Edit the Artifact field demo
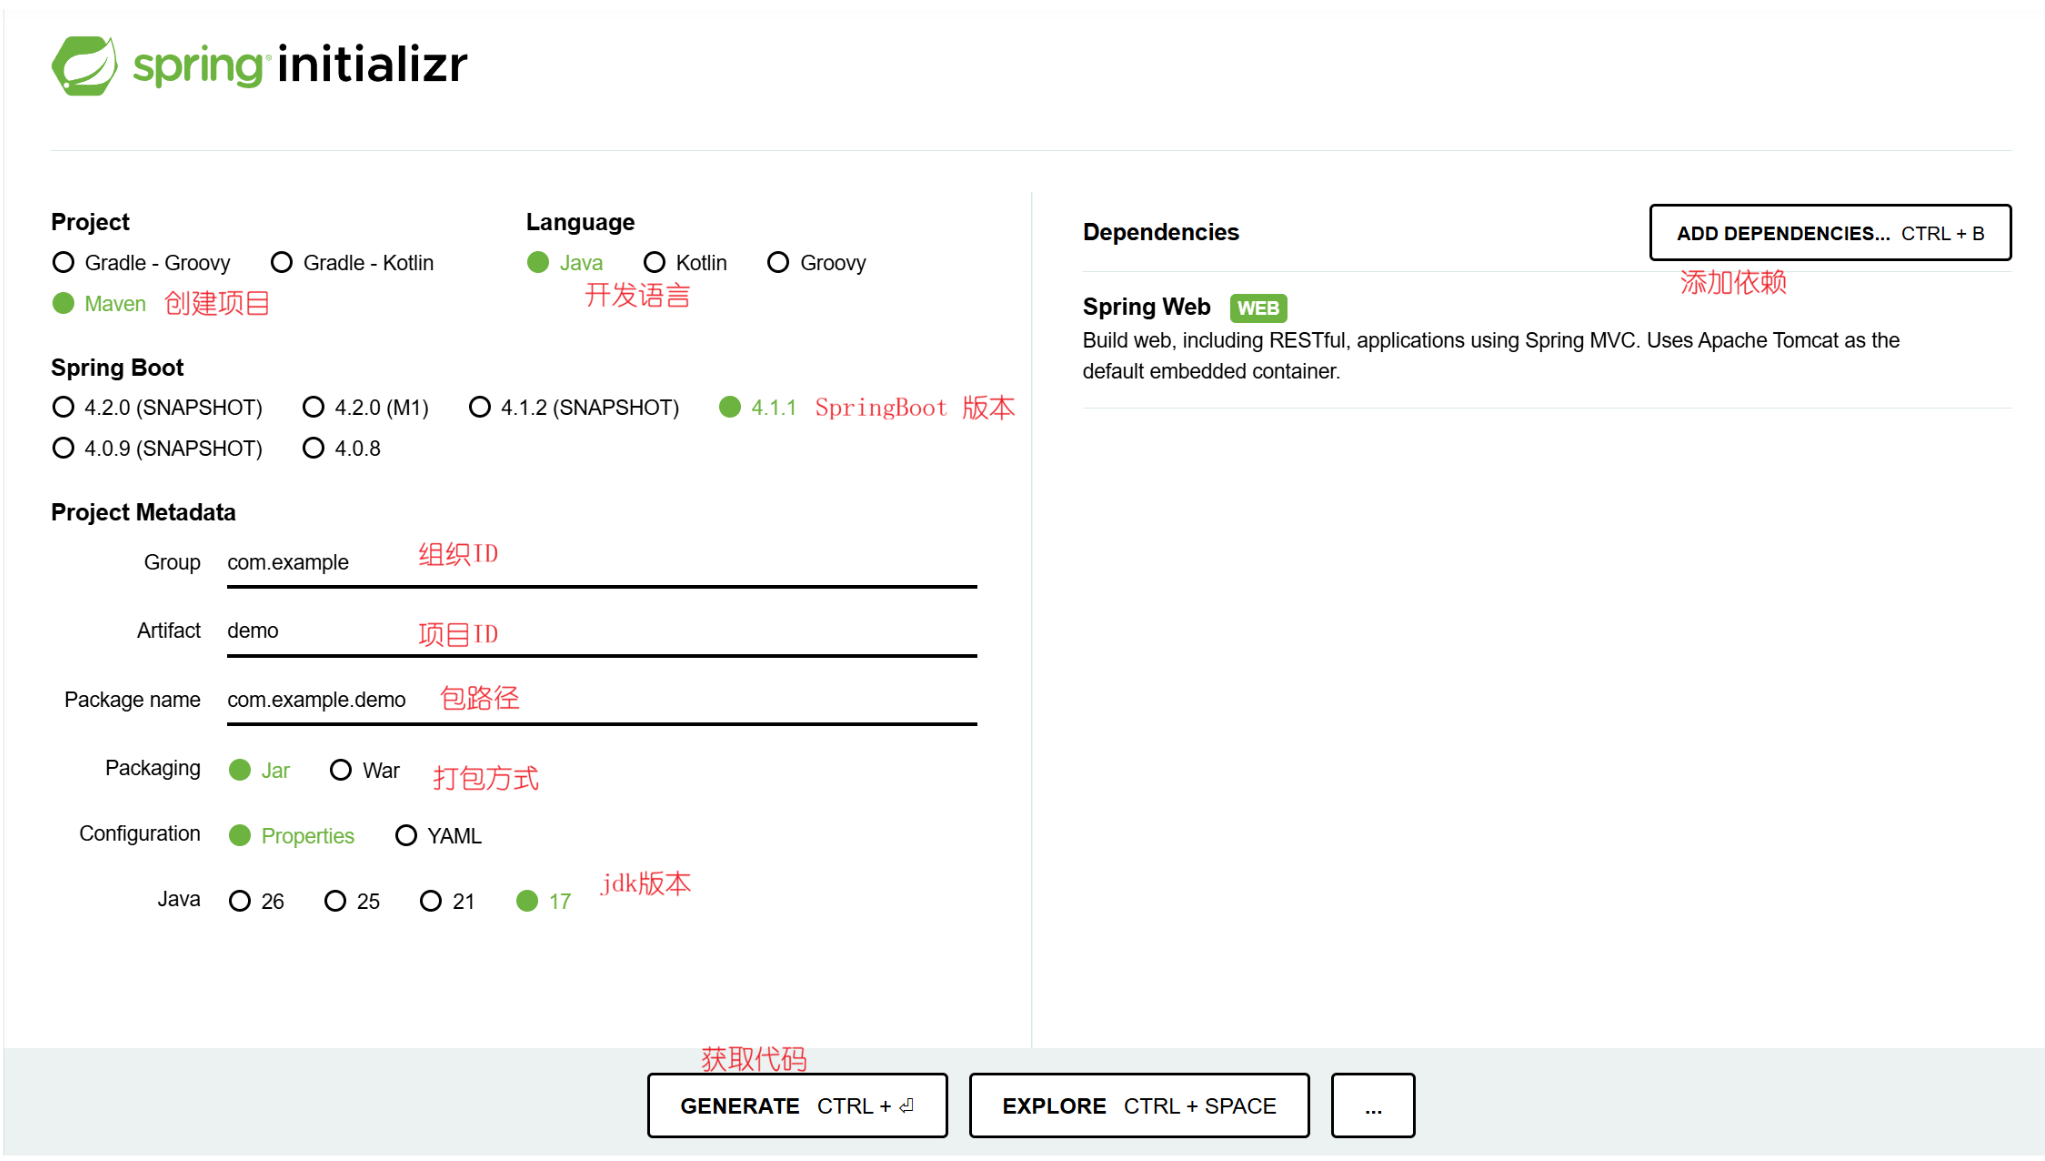Image resolution: width=2045 pixels, height=1161 pixels. (x=602, y=631)
